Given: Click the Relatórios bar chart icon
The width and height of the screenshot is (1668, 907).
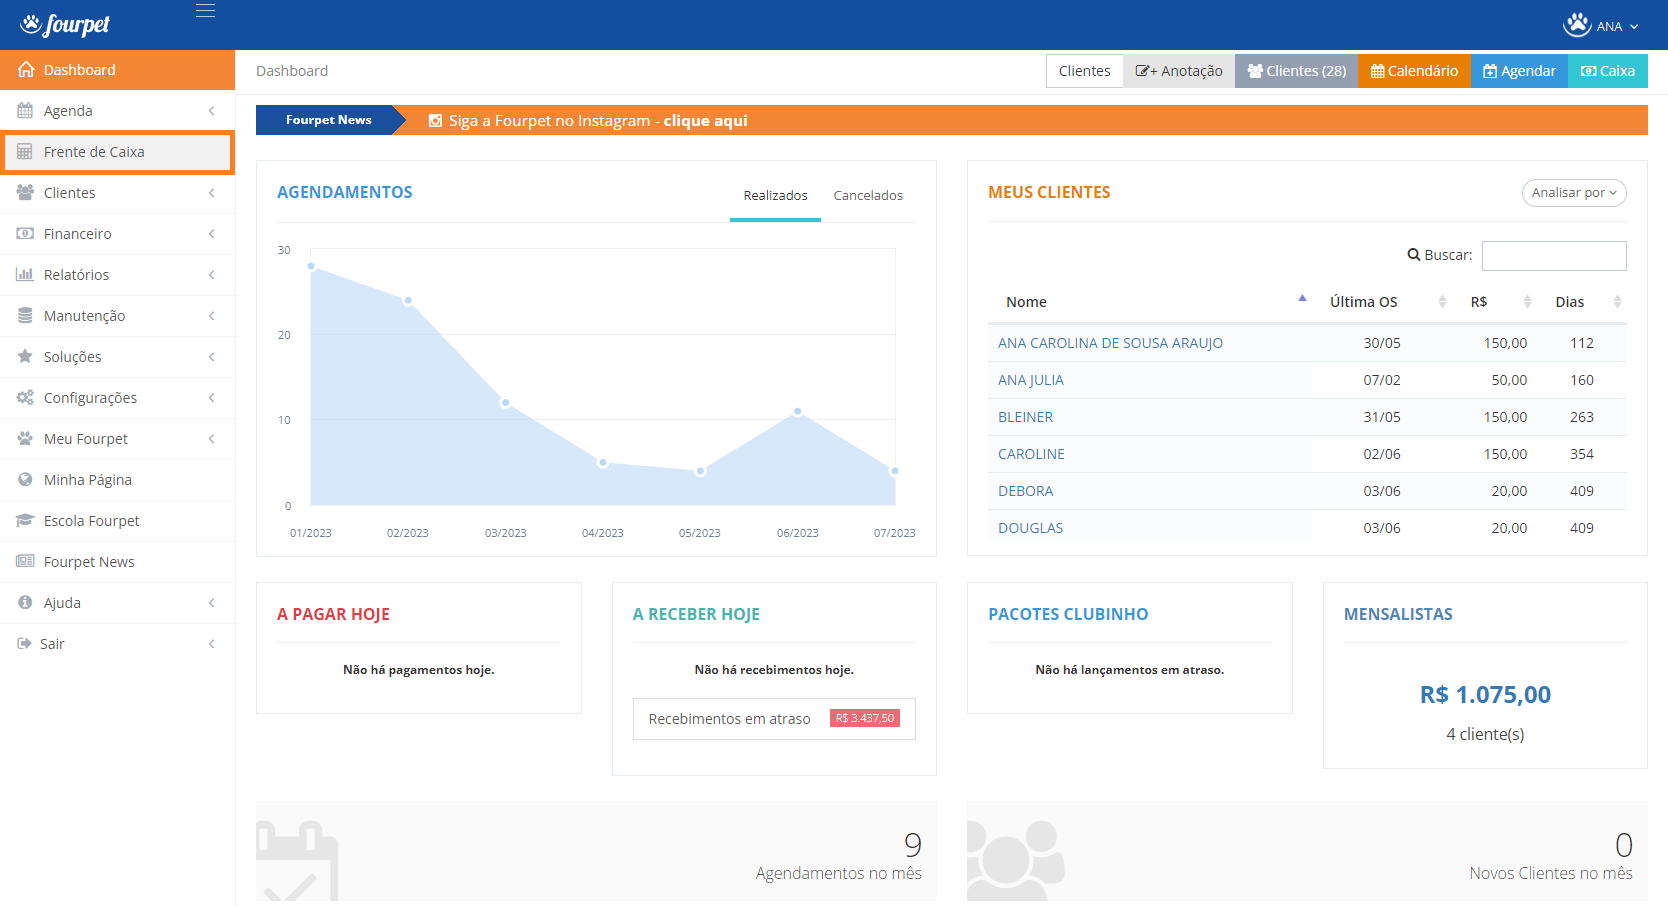Looking at the screenshot, I should point(25,275).
